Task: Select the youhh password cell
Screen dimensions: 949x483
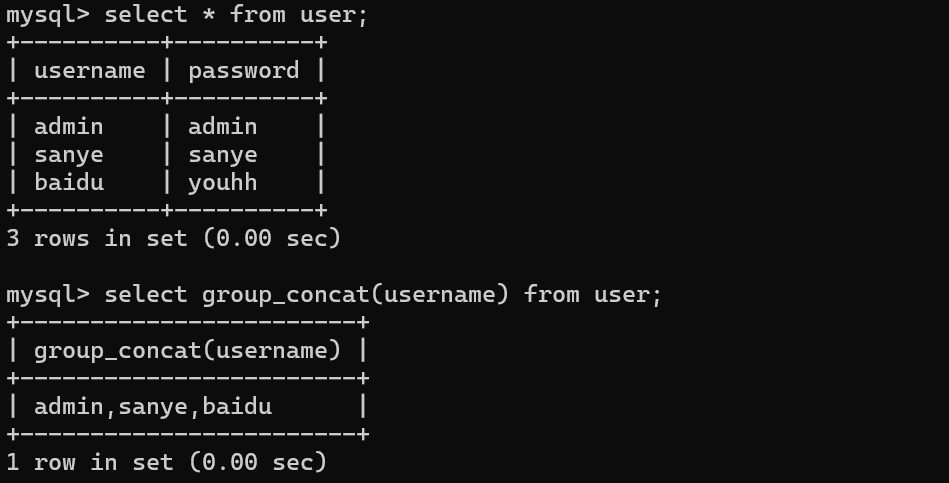Action: coord(222,183)
